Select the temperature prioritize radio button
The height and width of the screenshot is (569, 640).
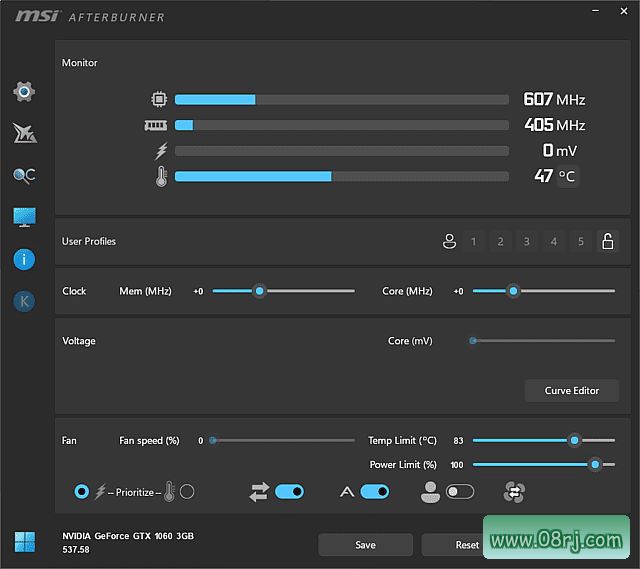pyautogui.click(x=187, y=492)
